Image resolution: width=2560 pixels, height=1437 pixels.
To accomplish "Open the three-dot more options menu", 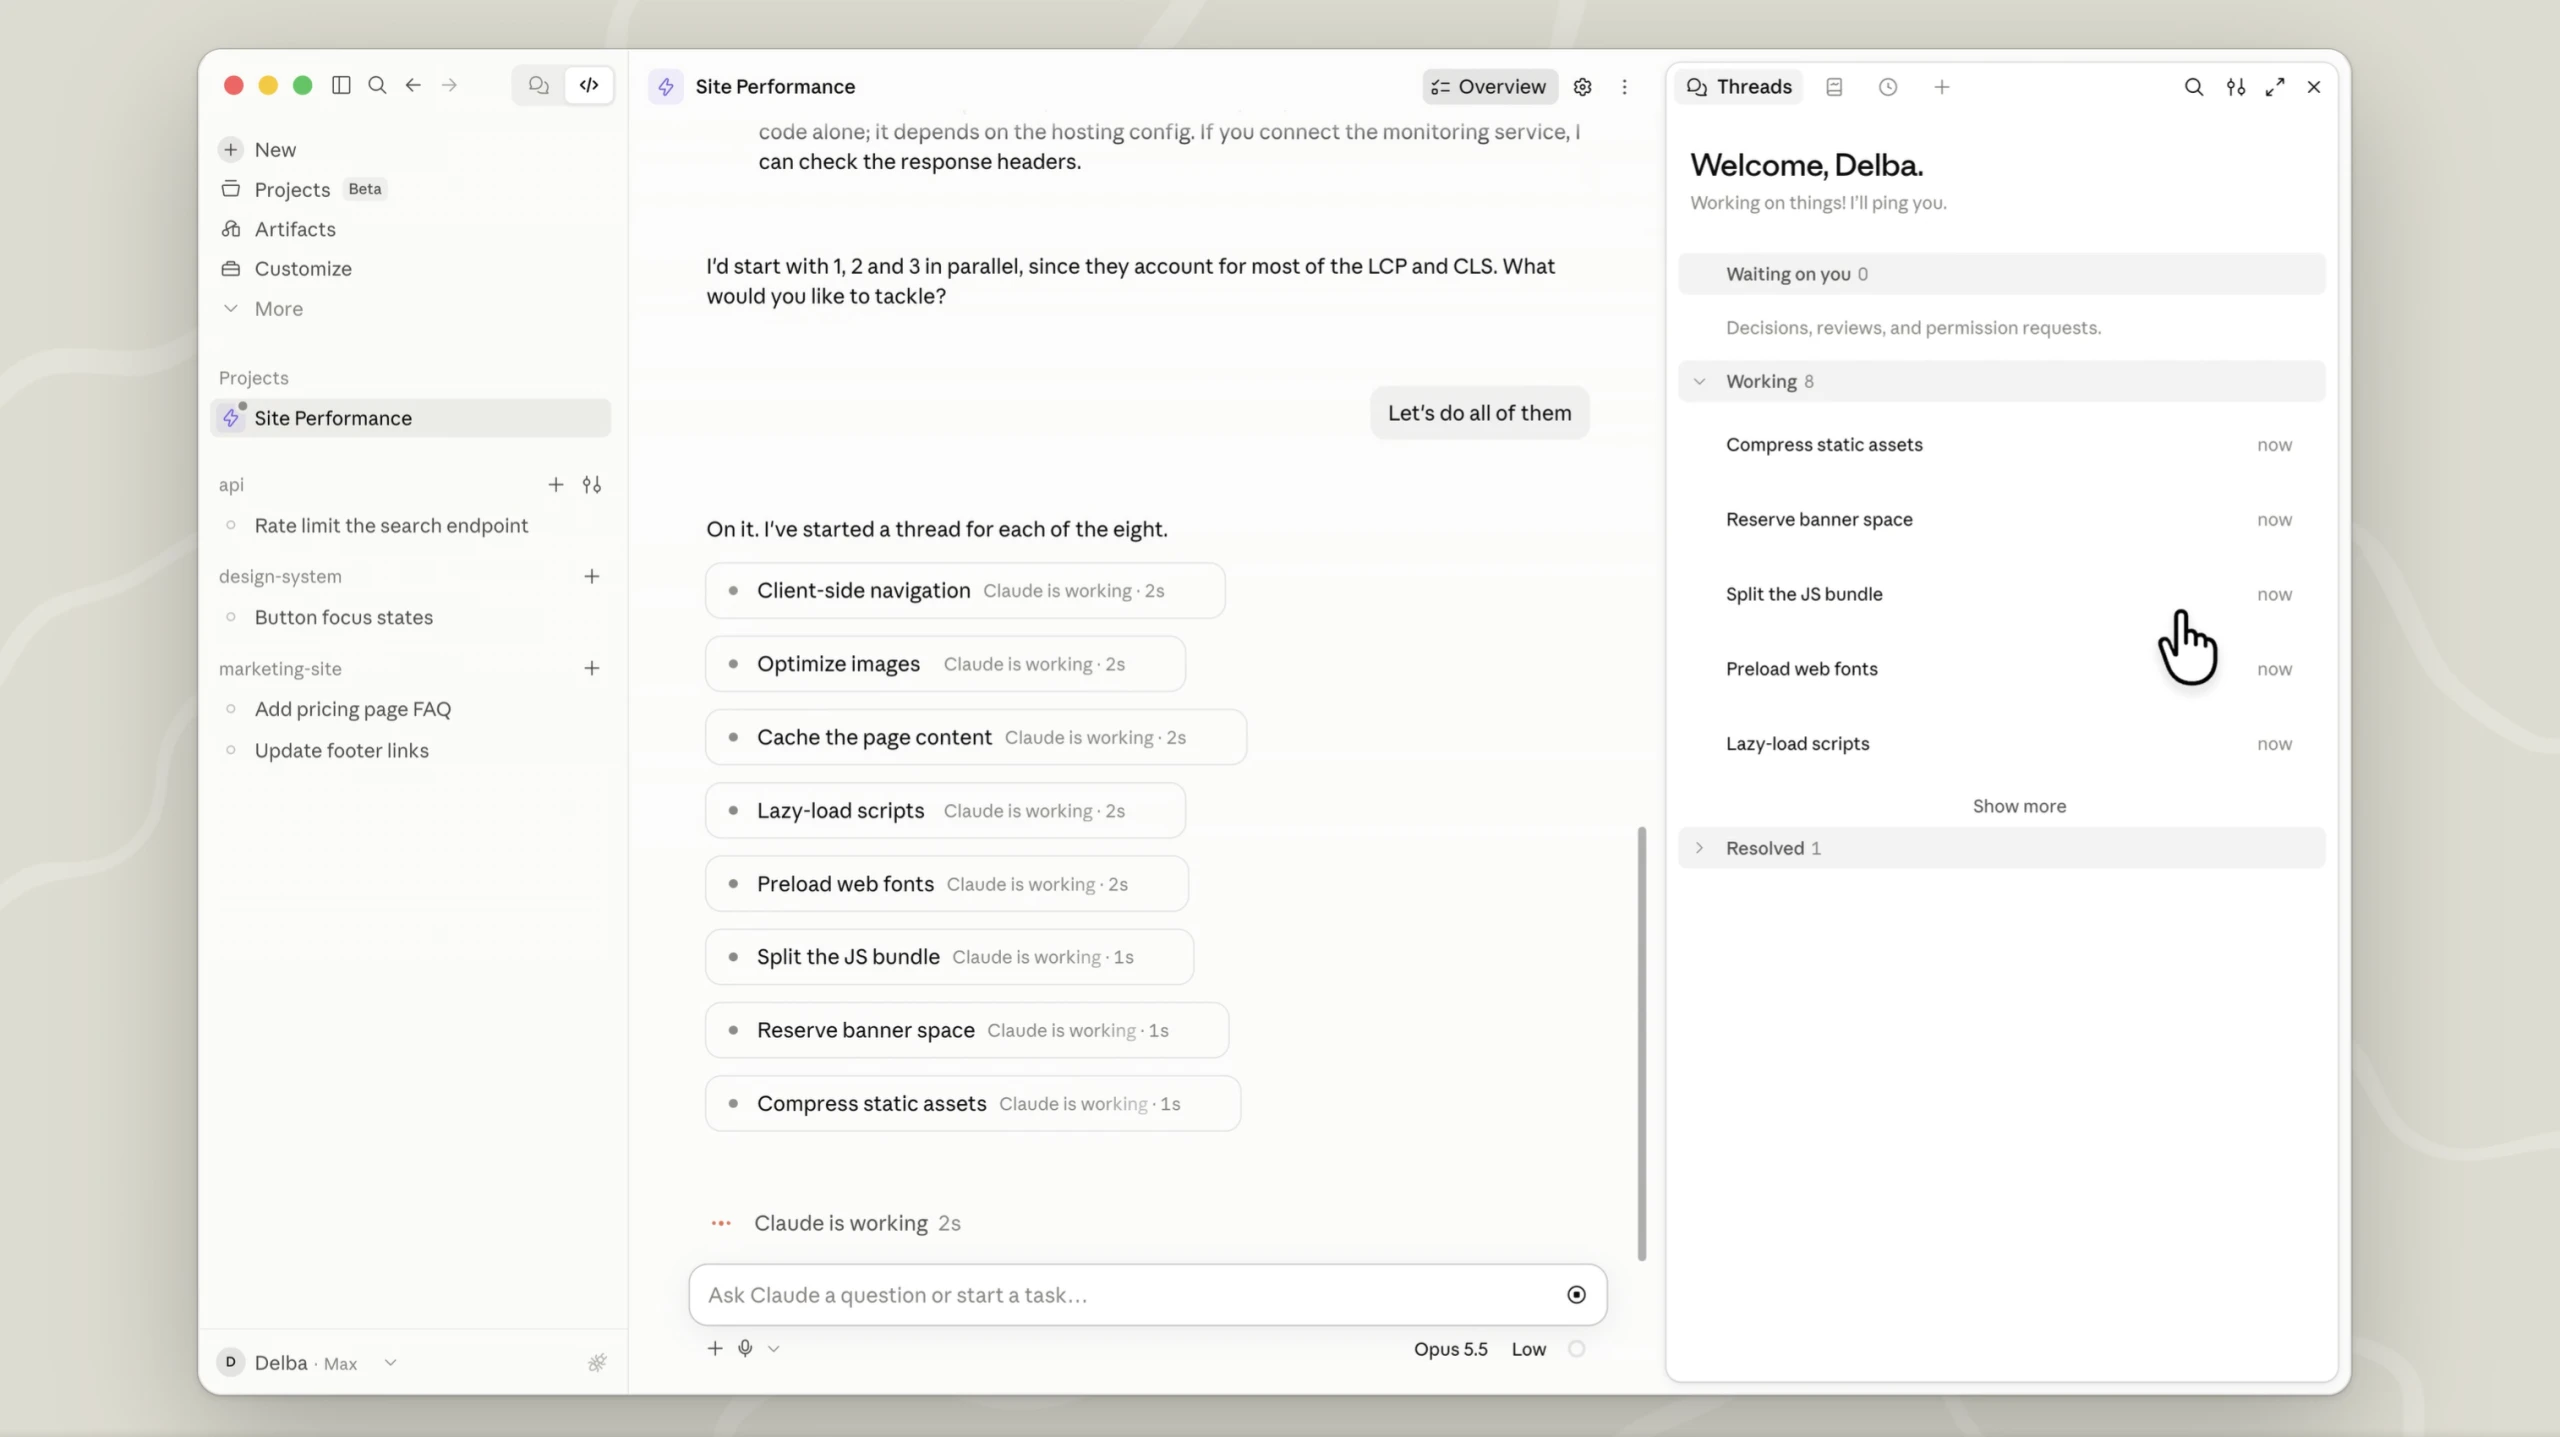I will tap(1624, 87).
